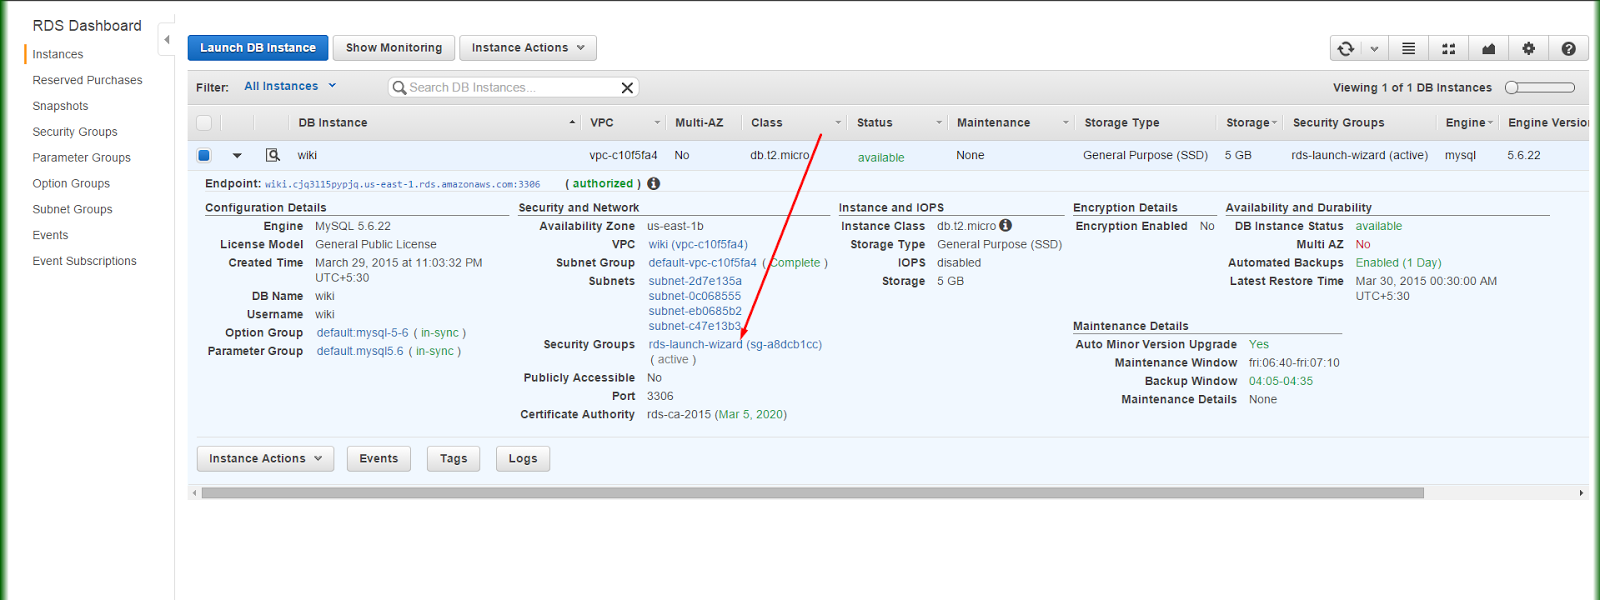Open the subnet-eb0685b2 link
This screenshot has height=600, width=1600.
pos(695,312)
